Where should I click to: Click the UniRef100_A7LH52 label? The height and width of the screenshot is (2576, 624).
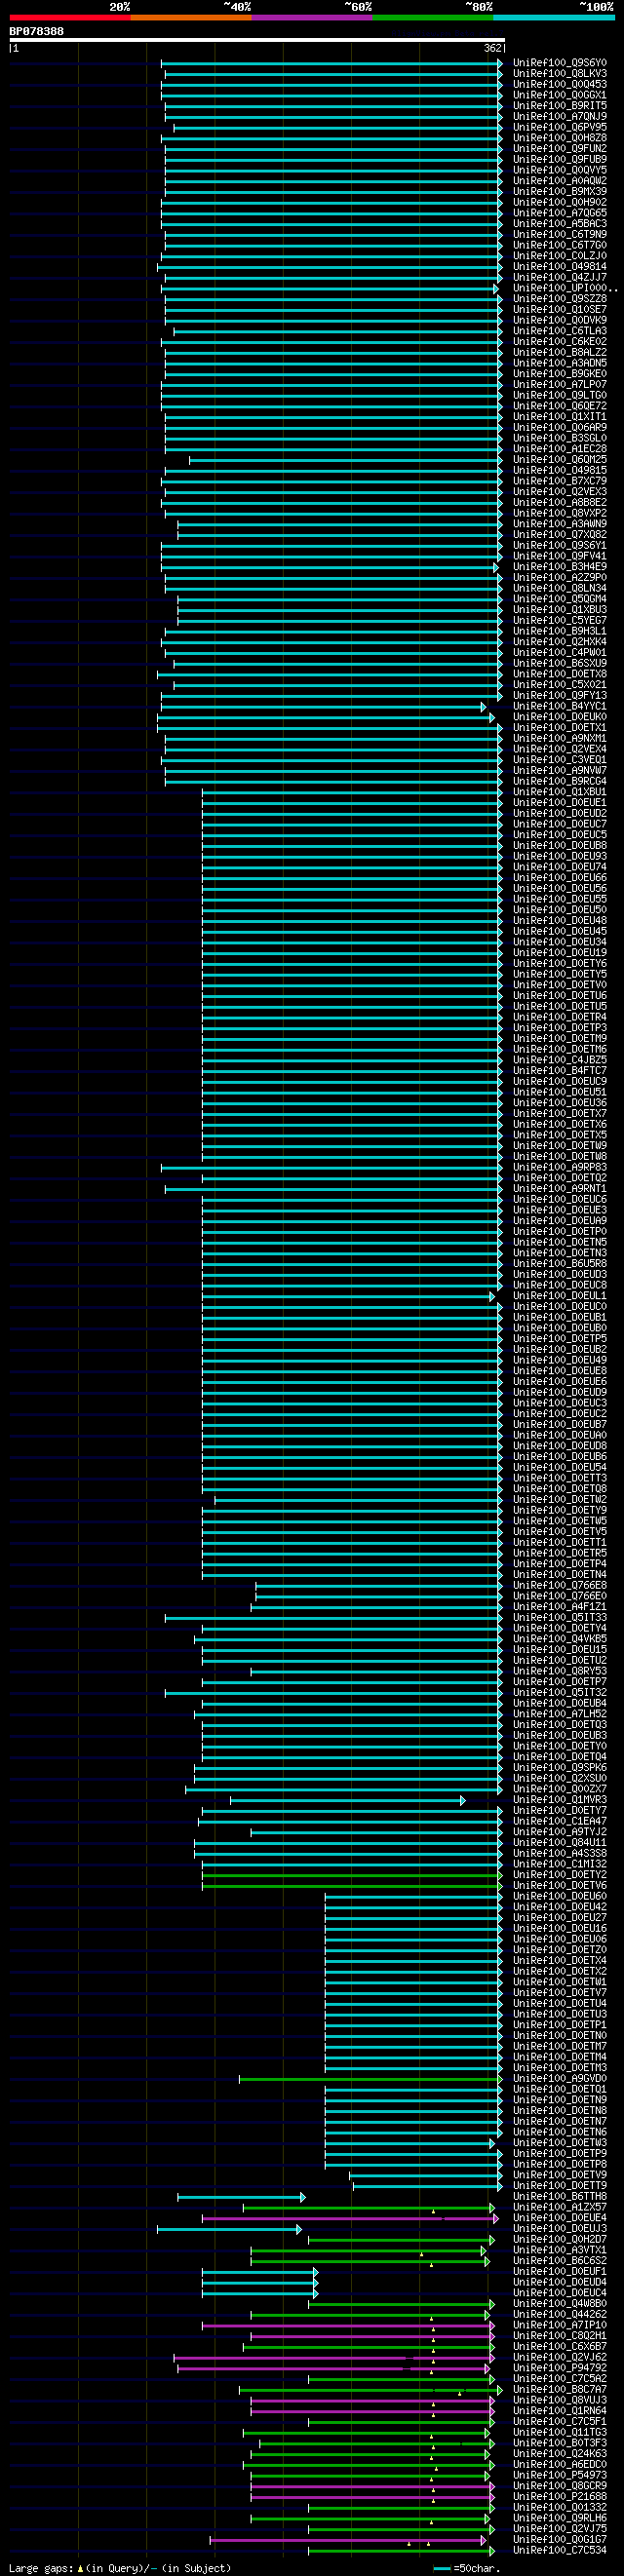click(x=560, y=1714)
